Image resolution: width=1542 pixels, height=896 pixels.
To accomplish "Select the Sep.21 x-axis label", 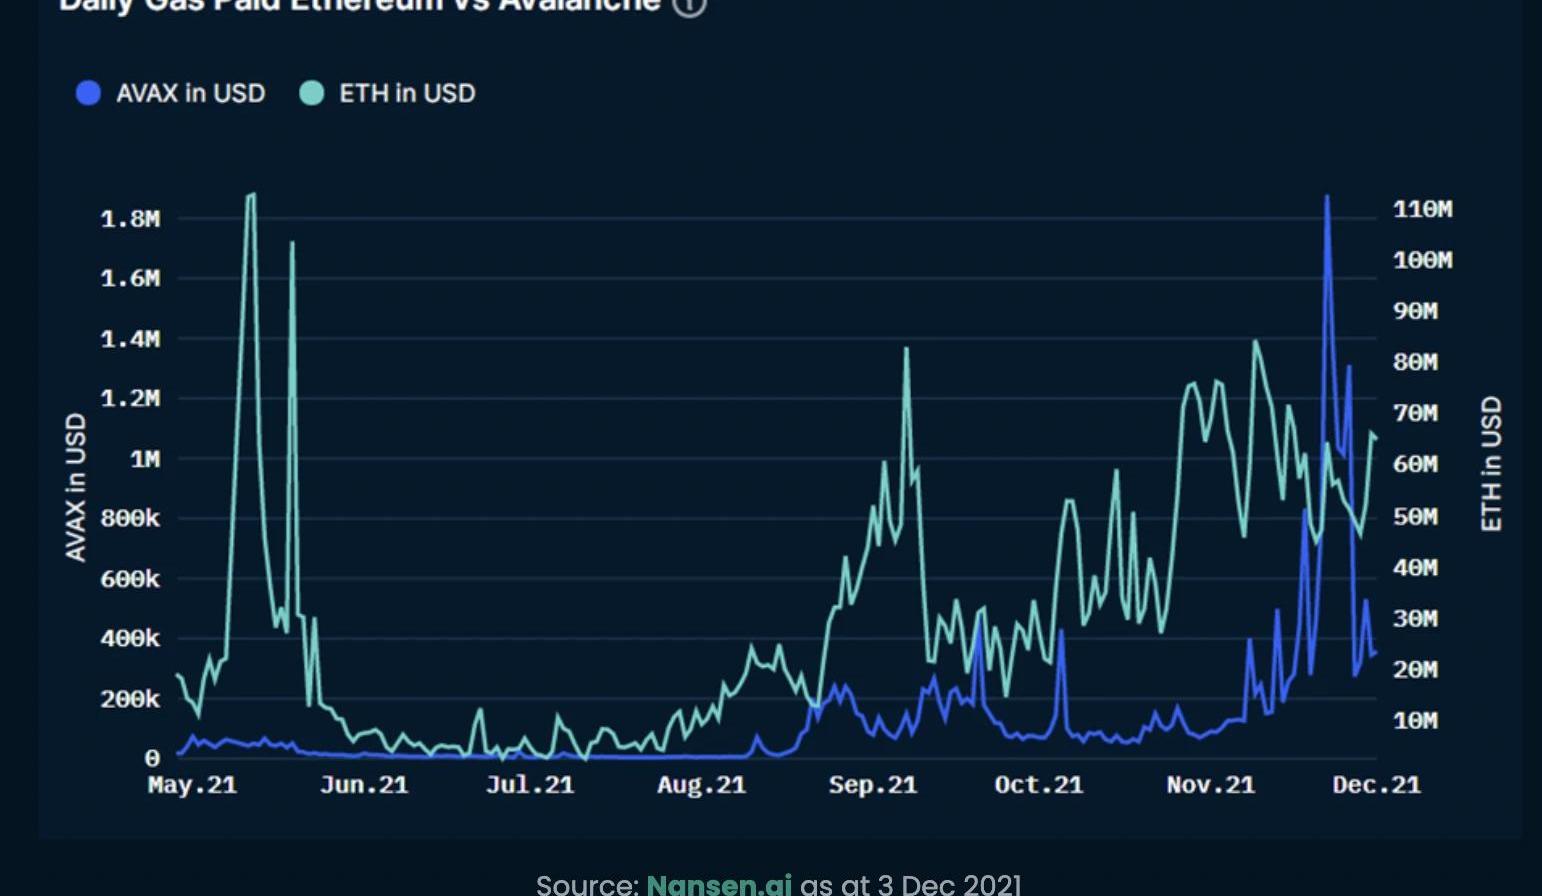I will point(872,785).
